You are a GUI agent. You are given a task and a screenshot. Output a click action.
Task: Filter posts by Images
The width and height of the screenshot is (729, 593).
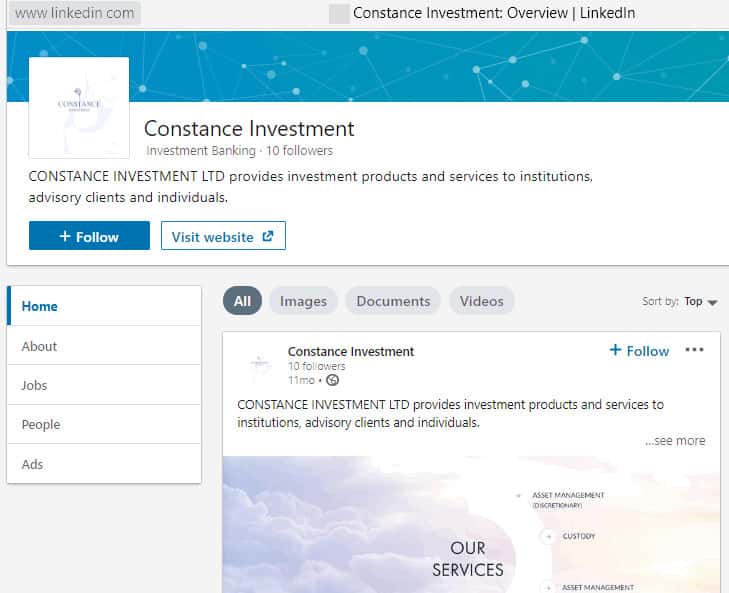(x=303, y=301)
